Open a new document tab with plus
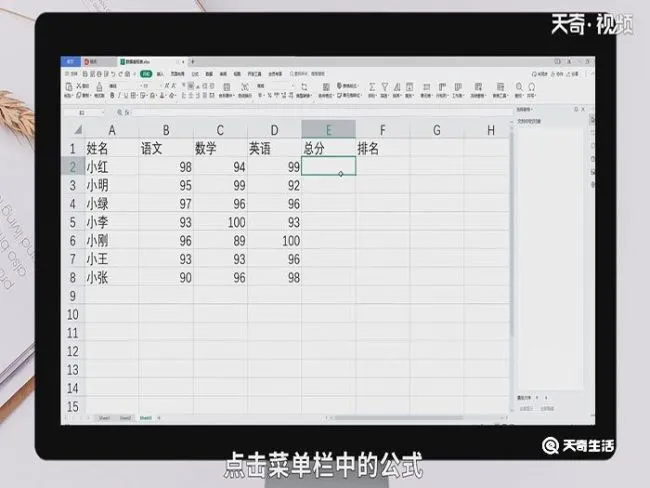This screenshot has width=650, height=488. click(x=192, y=61)
